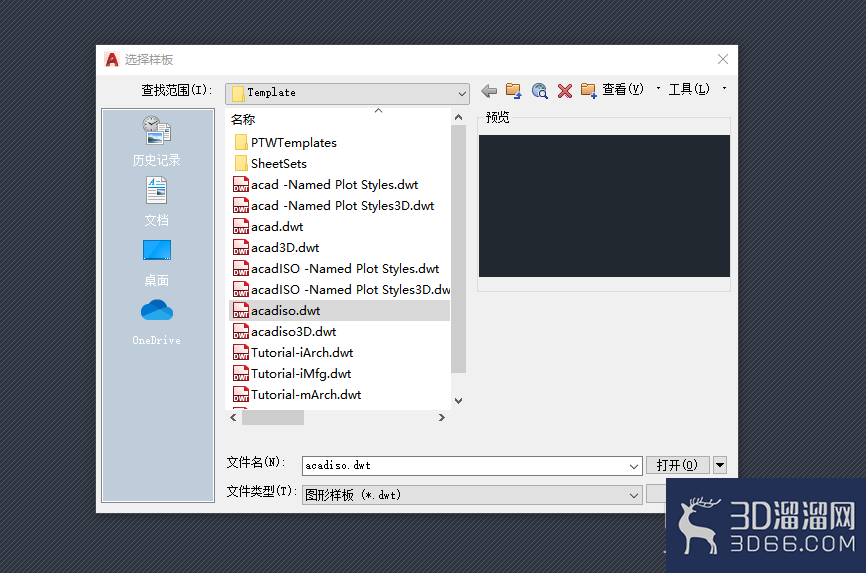Viewport: 866px width, 573px height.
Task: Open the History (历史记录) shortcut
Action: [x=157, y=141]
